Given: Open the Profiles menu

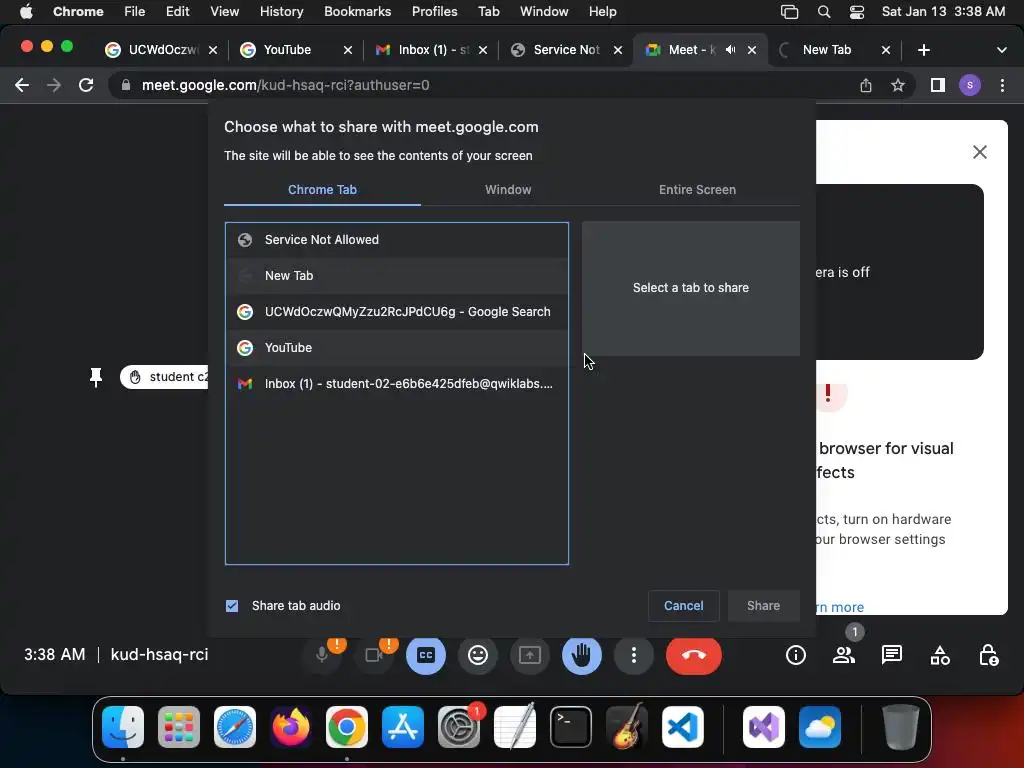Looking at the screenshot, I should tap(434, 12).
